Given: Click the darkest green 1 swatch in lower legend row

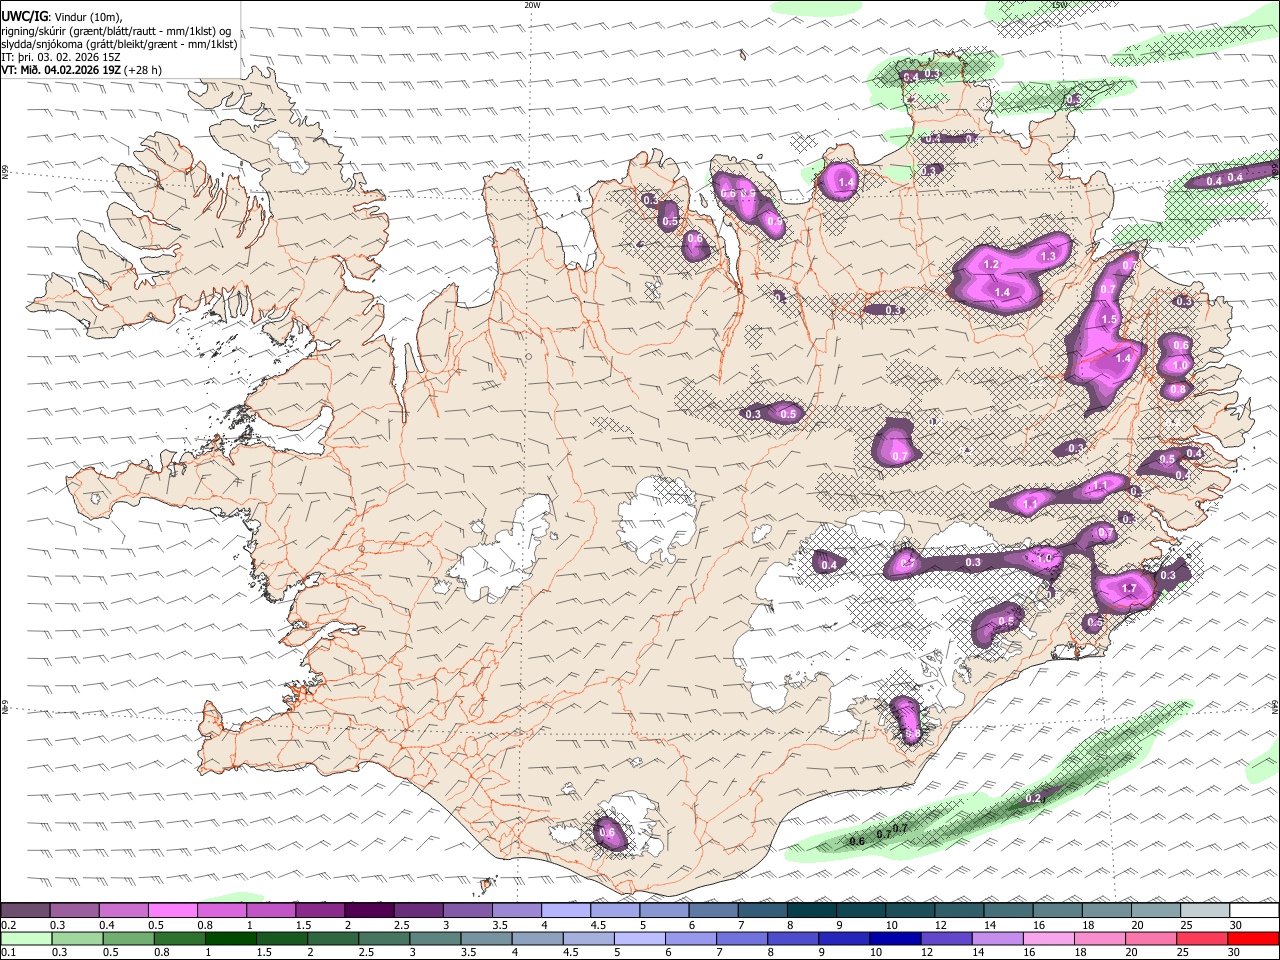Looking at the screenshot, I should [x=230, y=939].
